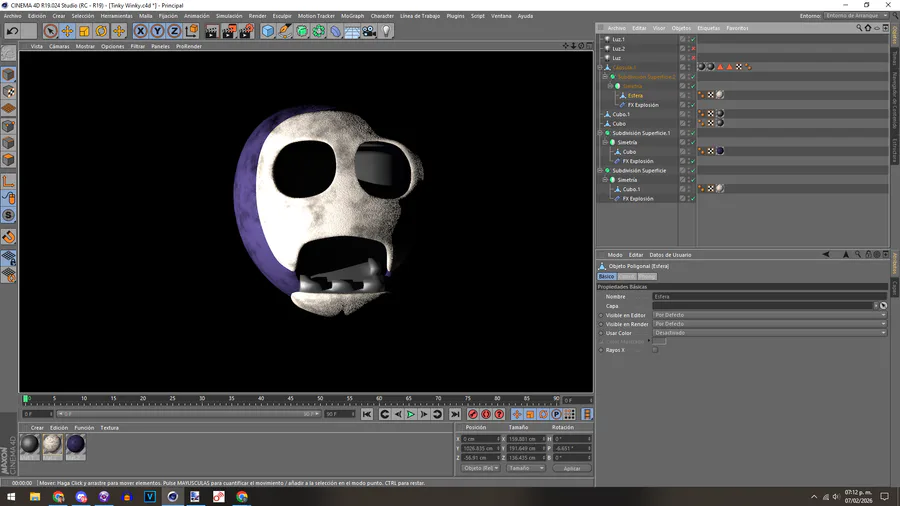This screenshot has width=900, height=506.
Task: Click the Cube primitive icon
Action: pos(268,31)
